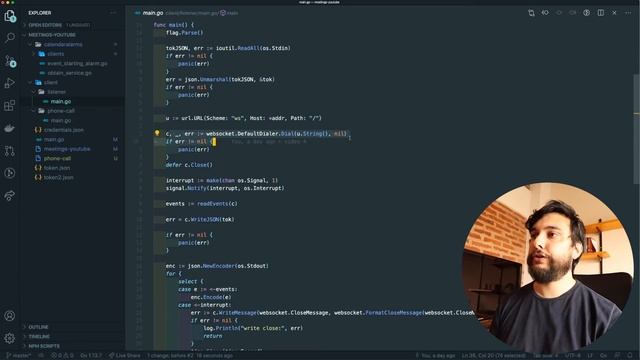Click the notifications bell in status bar
This screenshot has width=640, height=360.
630,356
